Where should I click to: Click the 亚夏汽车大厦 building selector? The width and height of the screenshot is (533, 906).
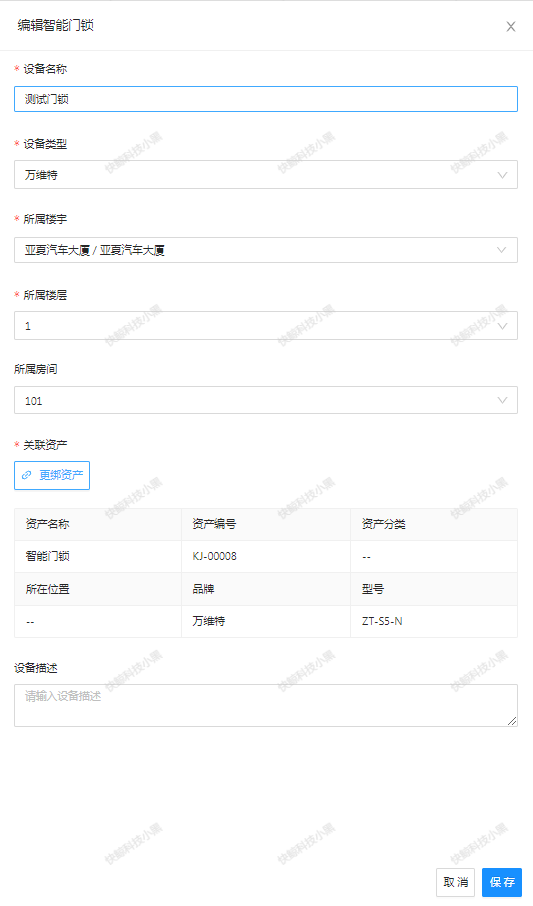coord(266,250)
